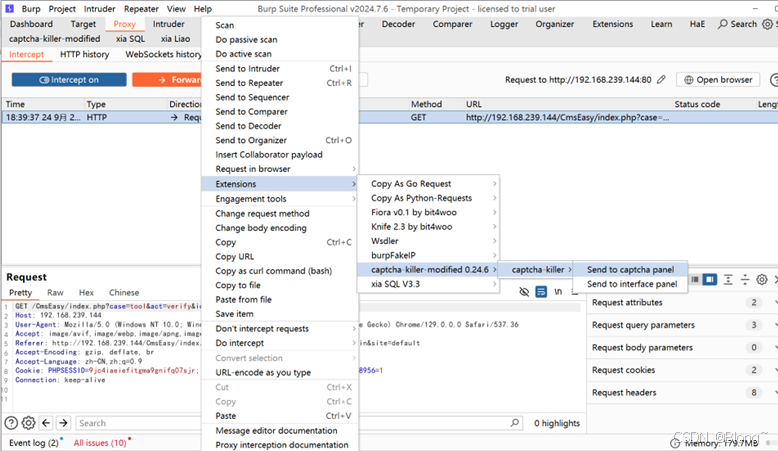Collapse all inspector sections icon
This screenshot has width=778, height=451.
point(745,280)
